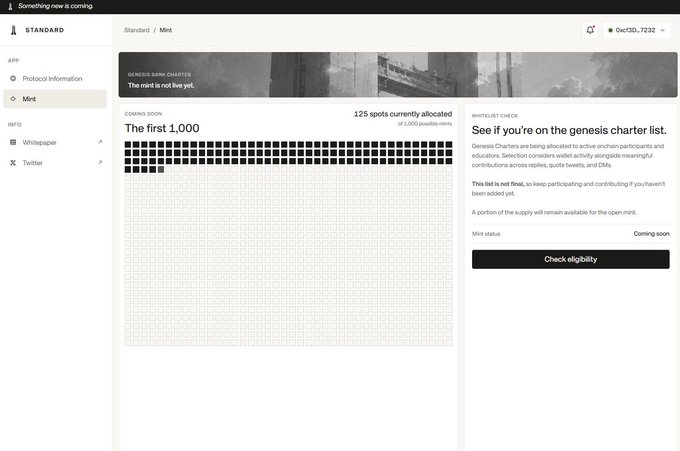Click the green wallet connection status dot

click(610, 30)
